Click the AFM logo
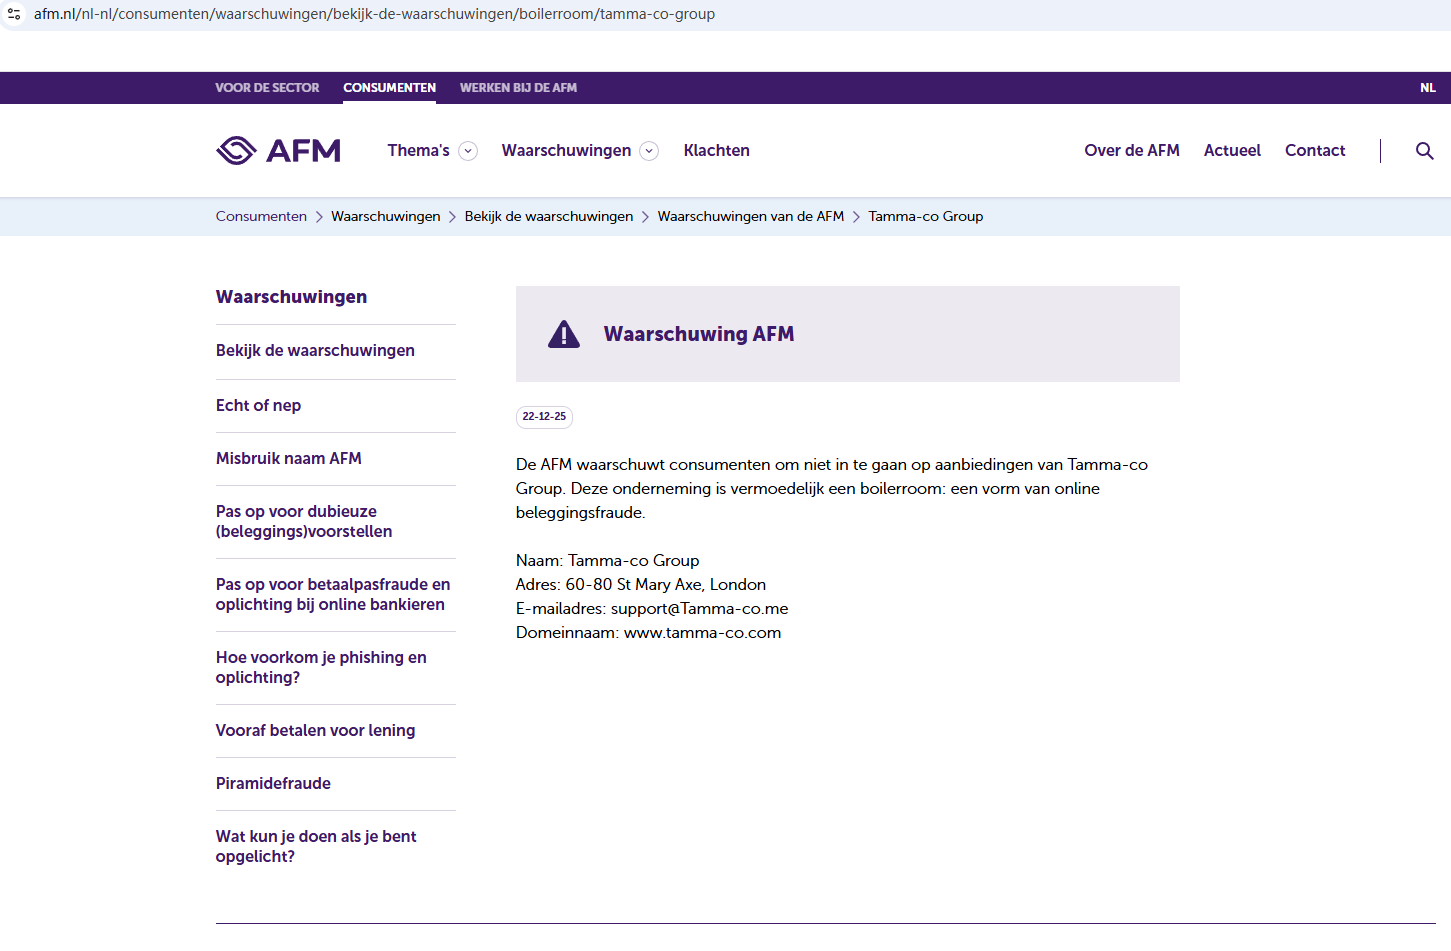 278,150
